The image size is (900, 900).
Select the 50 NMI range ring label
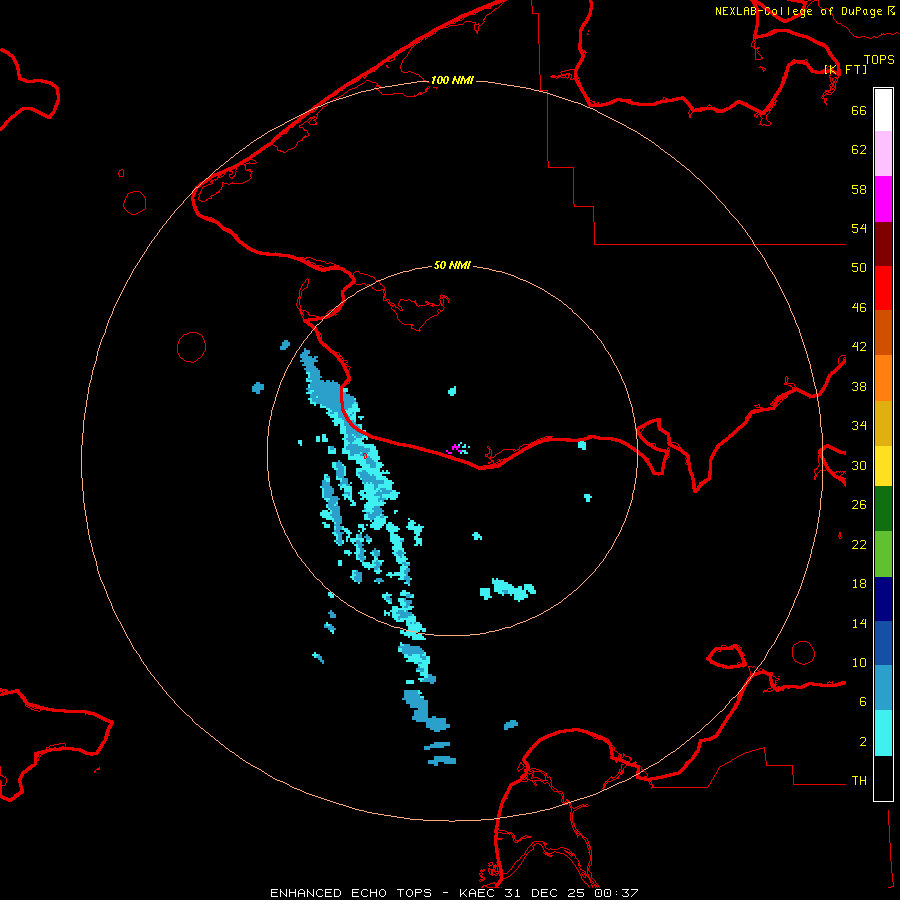[452, 265]
